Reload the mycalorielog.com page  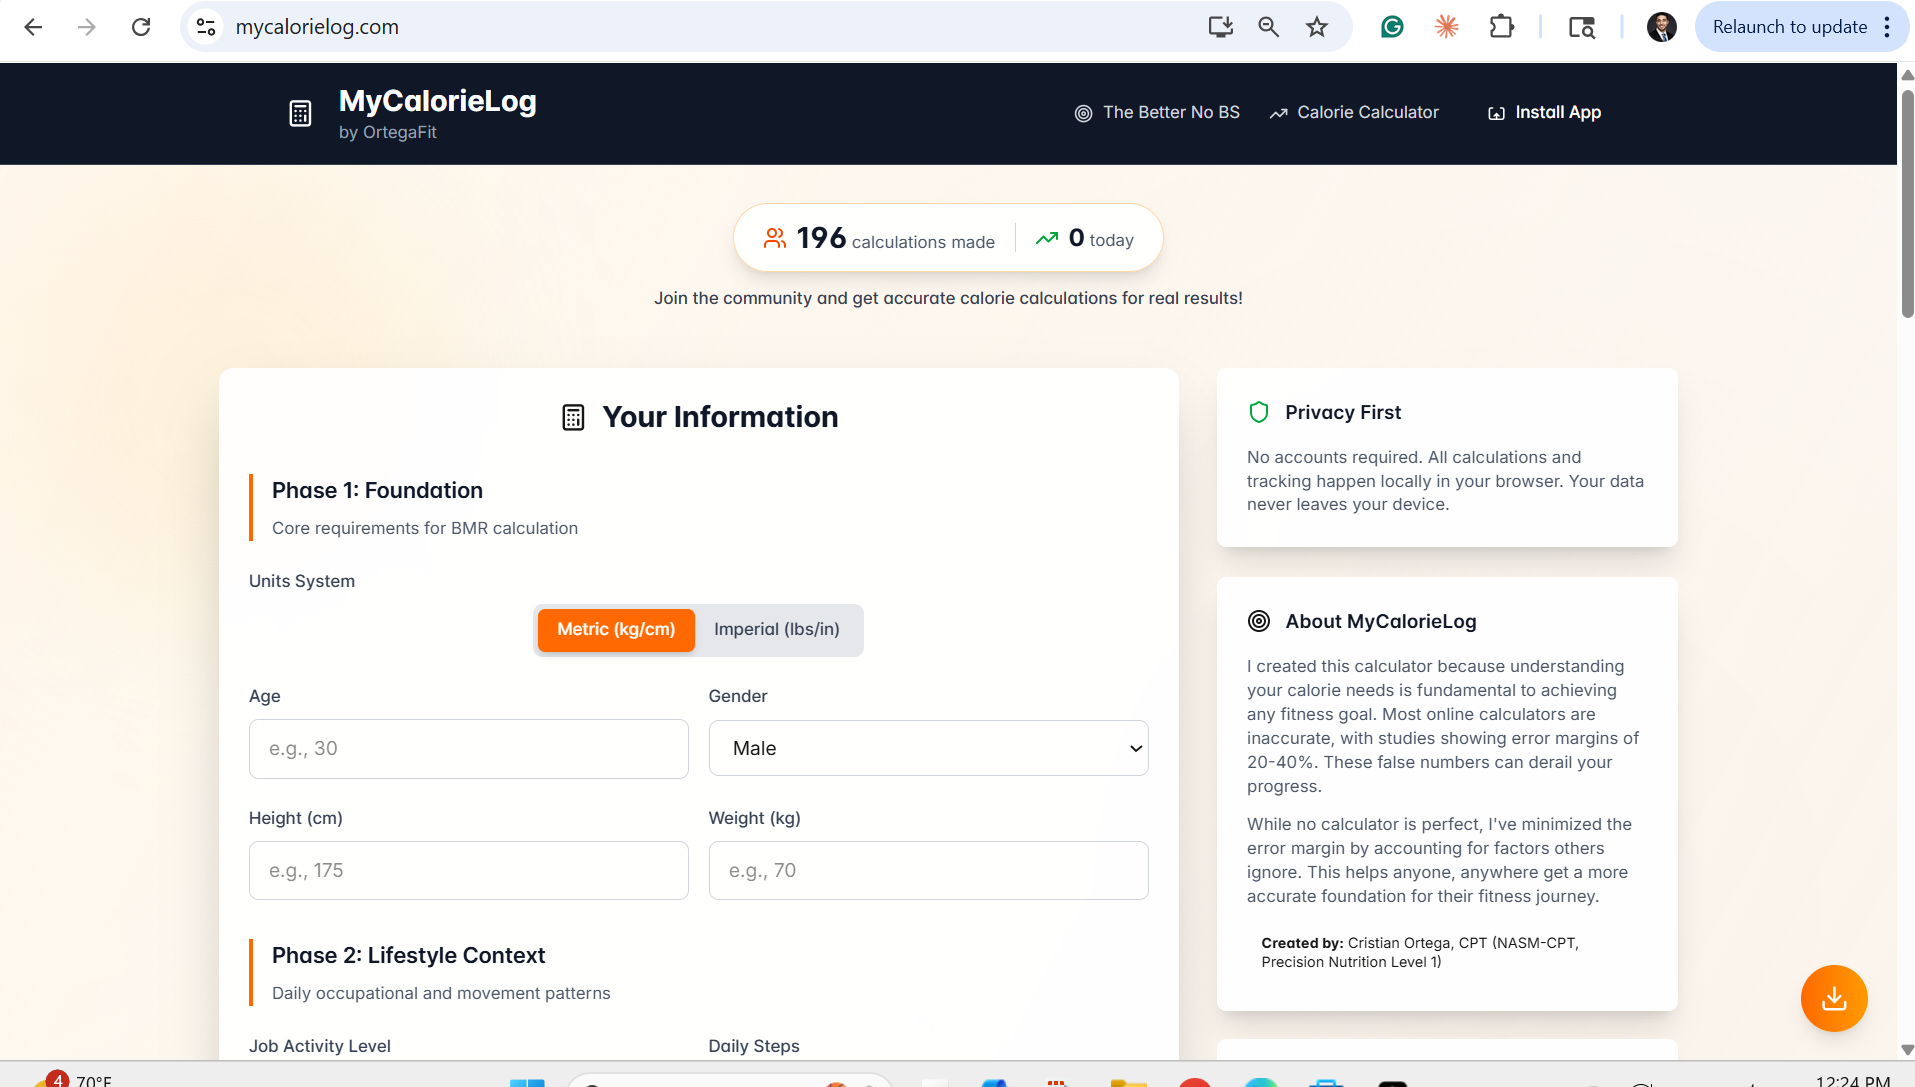click(x=141, y=27)
